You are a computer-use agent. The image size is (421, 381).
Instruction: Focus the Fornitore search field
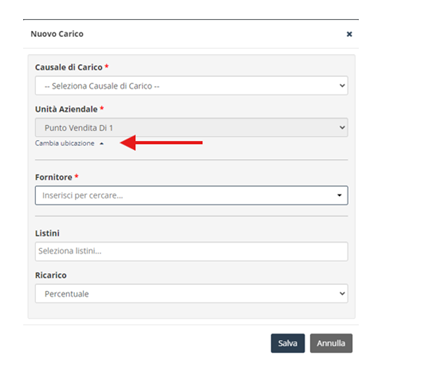click(x=191, y=195)
